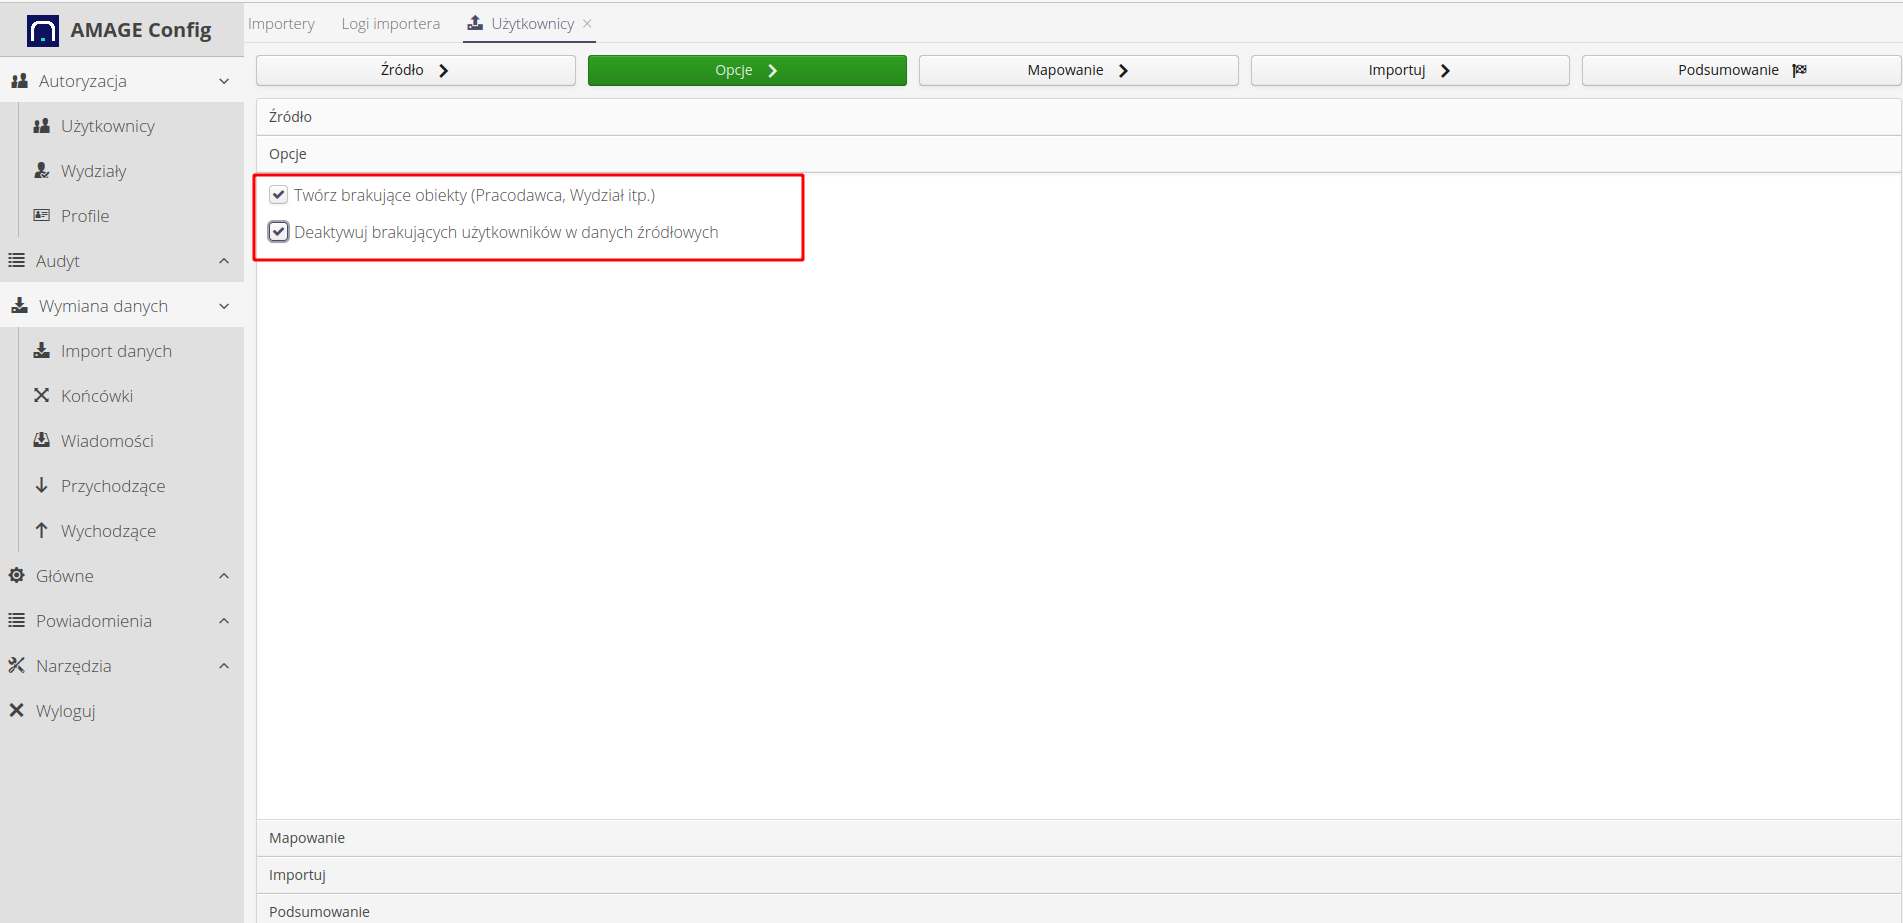This screenshot has width=1903, height=923.
Task: Click the Końcówki cross icon
Action: click(42, 395)
